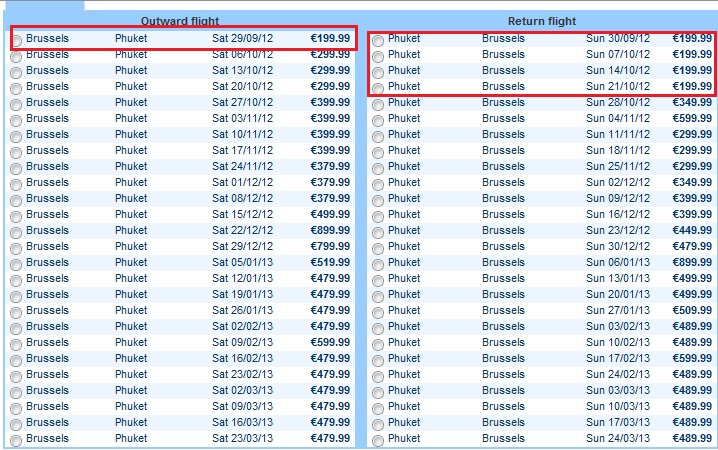Select outward flight Sat 24/11/12 radio button
Image resolution: width=718 pixels, height=450 pixels.
pyautogui.click(x=16, y=169)
